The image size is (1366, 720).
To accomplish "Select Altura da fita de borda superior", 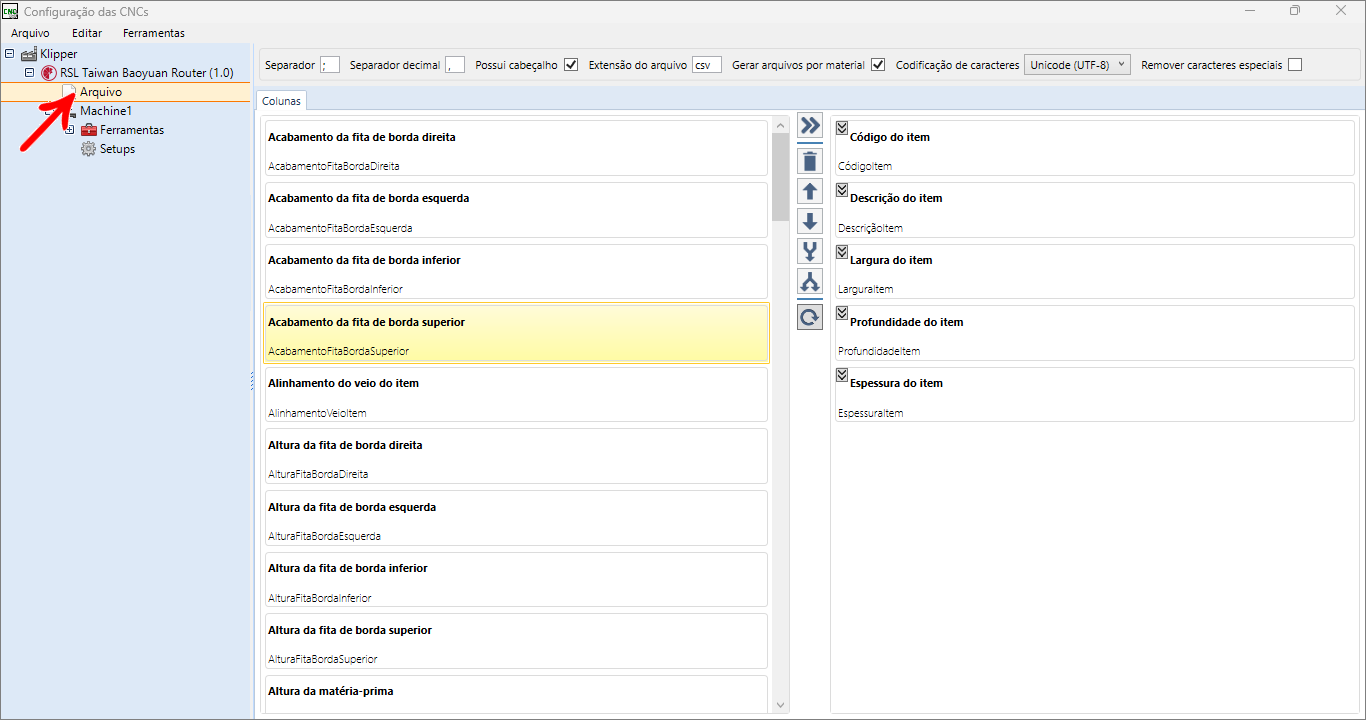I will [516, 641].
